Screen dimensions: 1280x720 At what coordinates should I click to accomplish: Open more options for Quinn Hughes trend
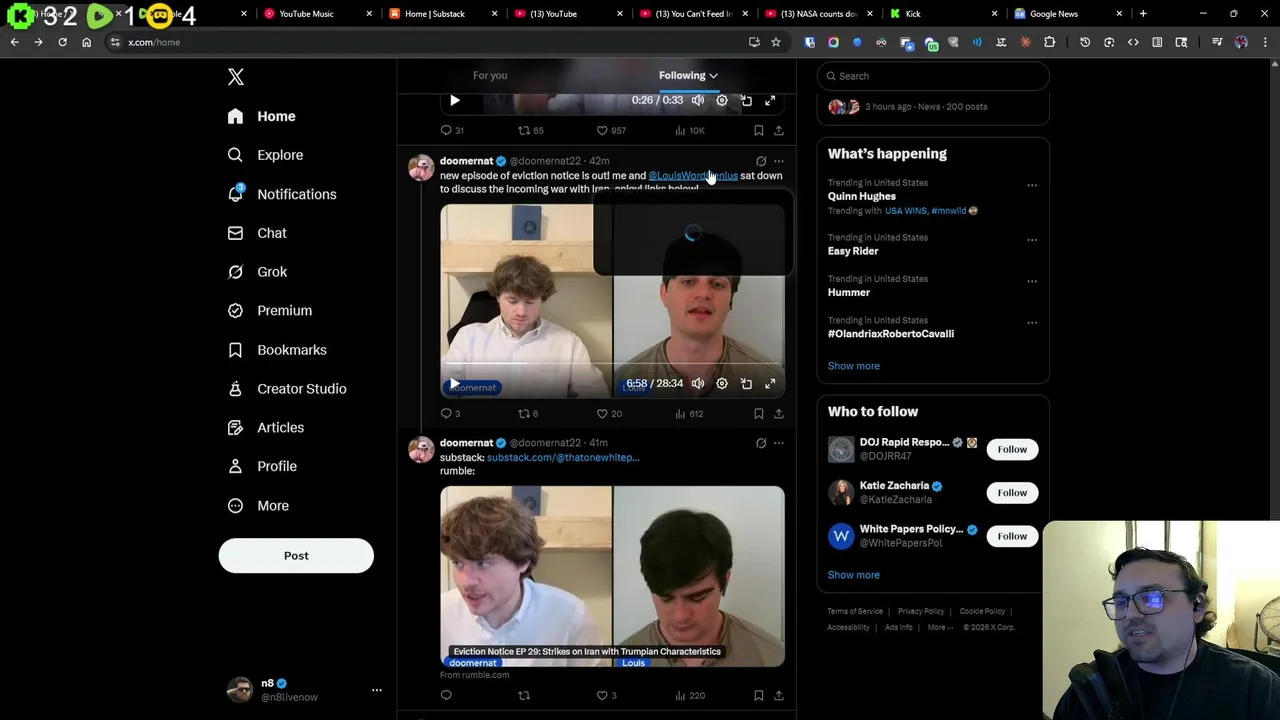[x=1032, y=185]
